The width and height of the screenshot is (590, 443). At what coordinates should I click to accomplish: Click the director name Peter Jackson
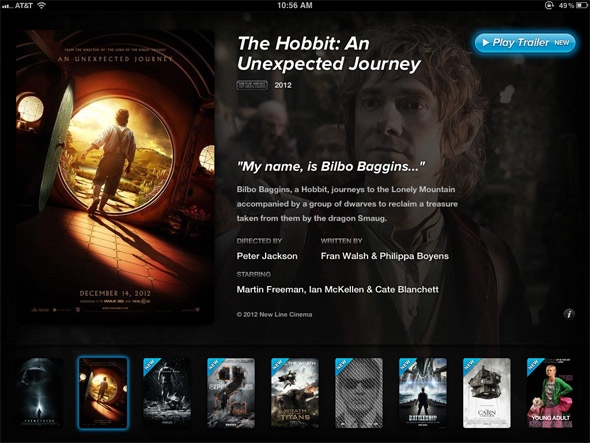pyautogui.click(x=267, y=256)
